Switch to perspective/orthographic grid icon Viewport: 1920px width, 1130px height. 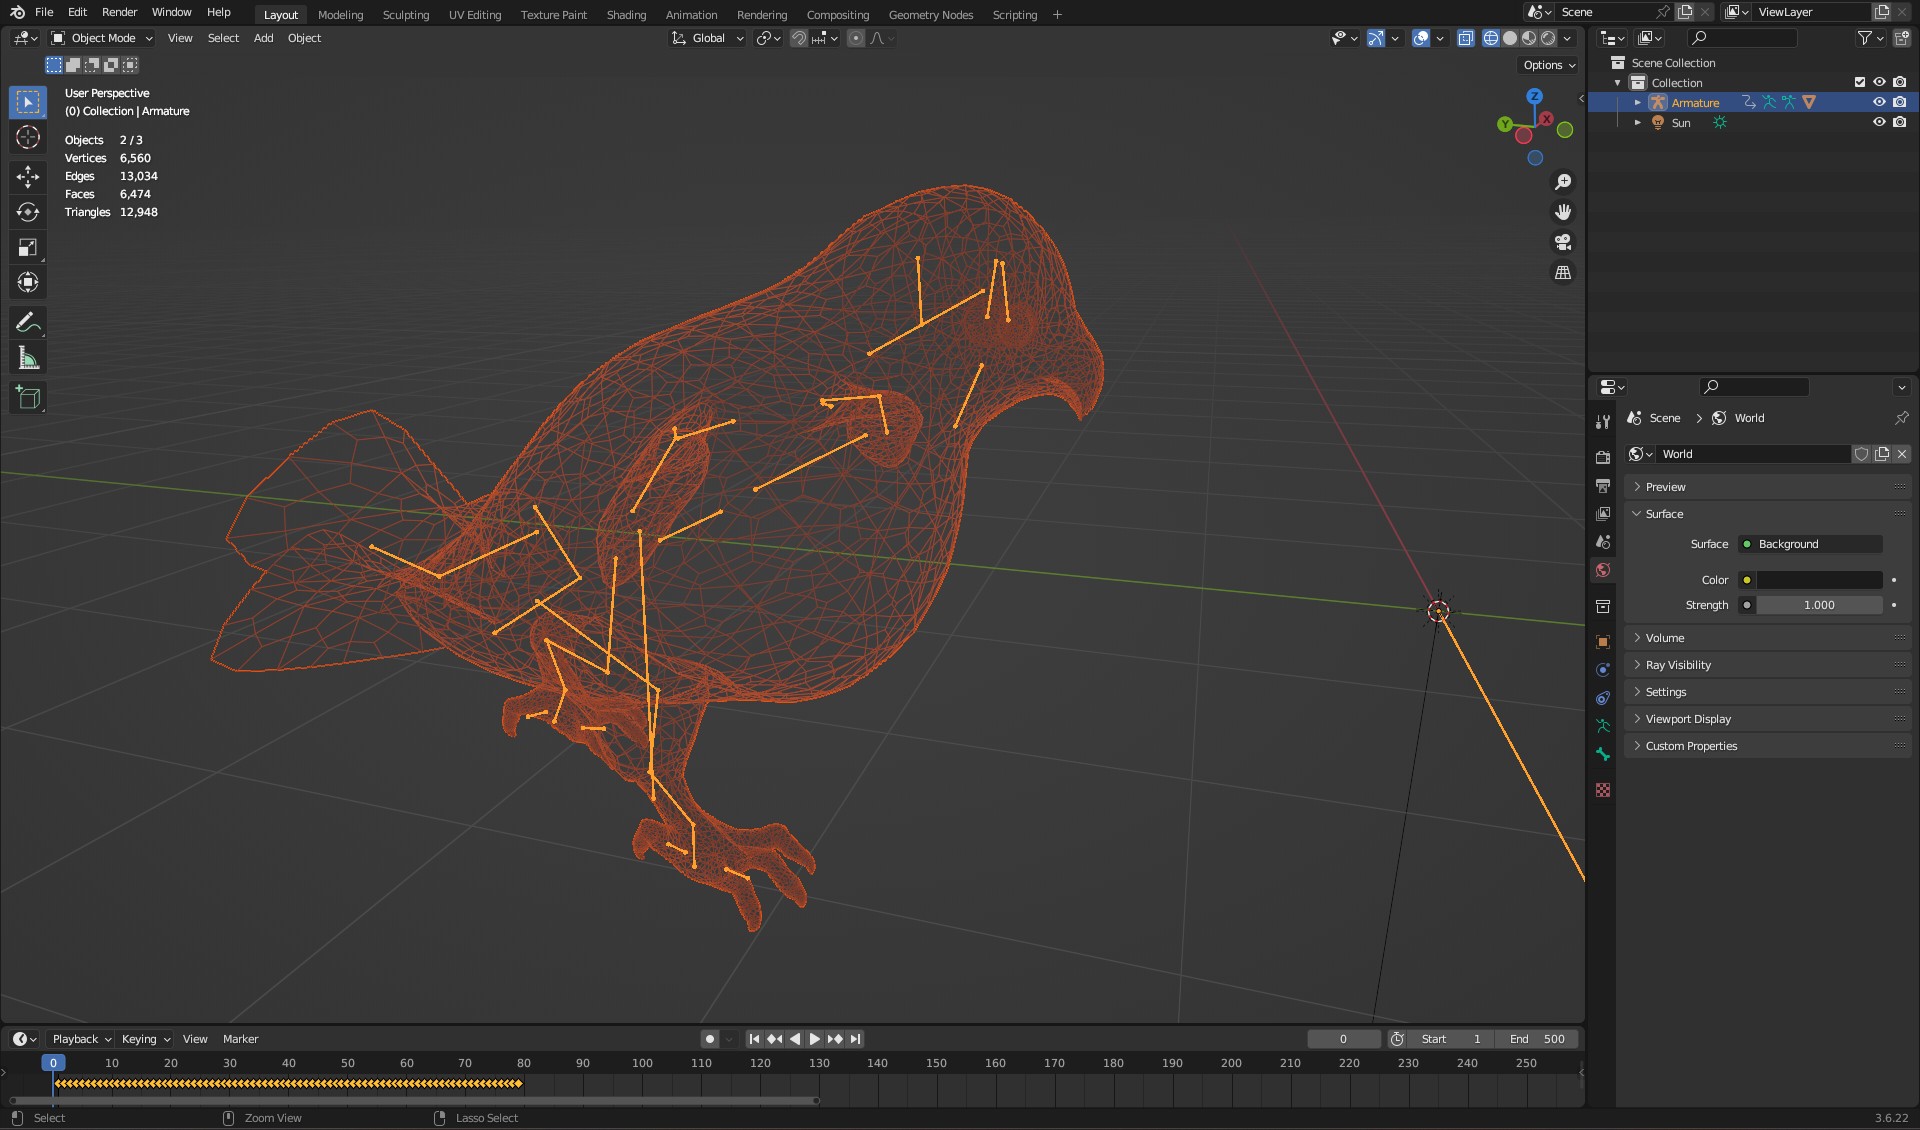pyautogui.click(x=1562, y=272)
